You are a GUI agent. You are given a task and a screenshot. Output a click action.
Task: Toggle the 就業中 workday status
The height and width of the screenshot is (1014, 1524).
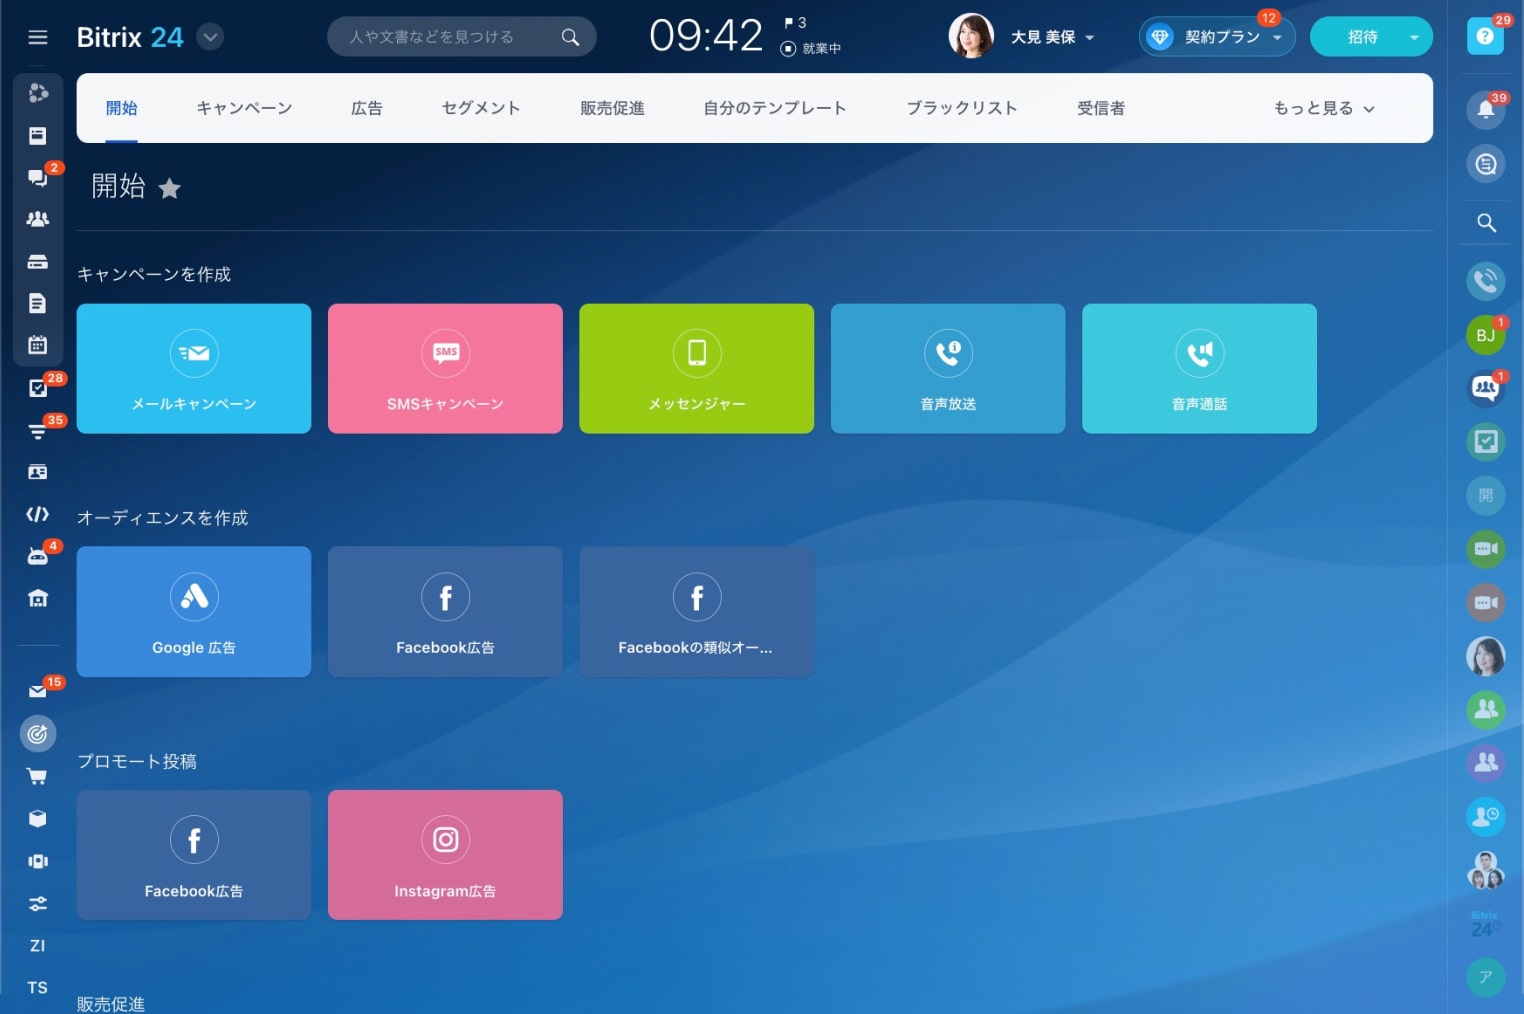(x=811, y=48)
